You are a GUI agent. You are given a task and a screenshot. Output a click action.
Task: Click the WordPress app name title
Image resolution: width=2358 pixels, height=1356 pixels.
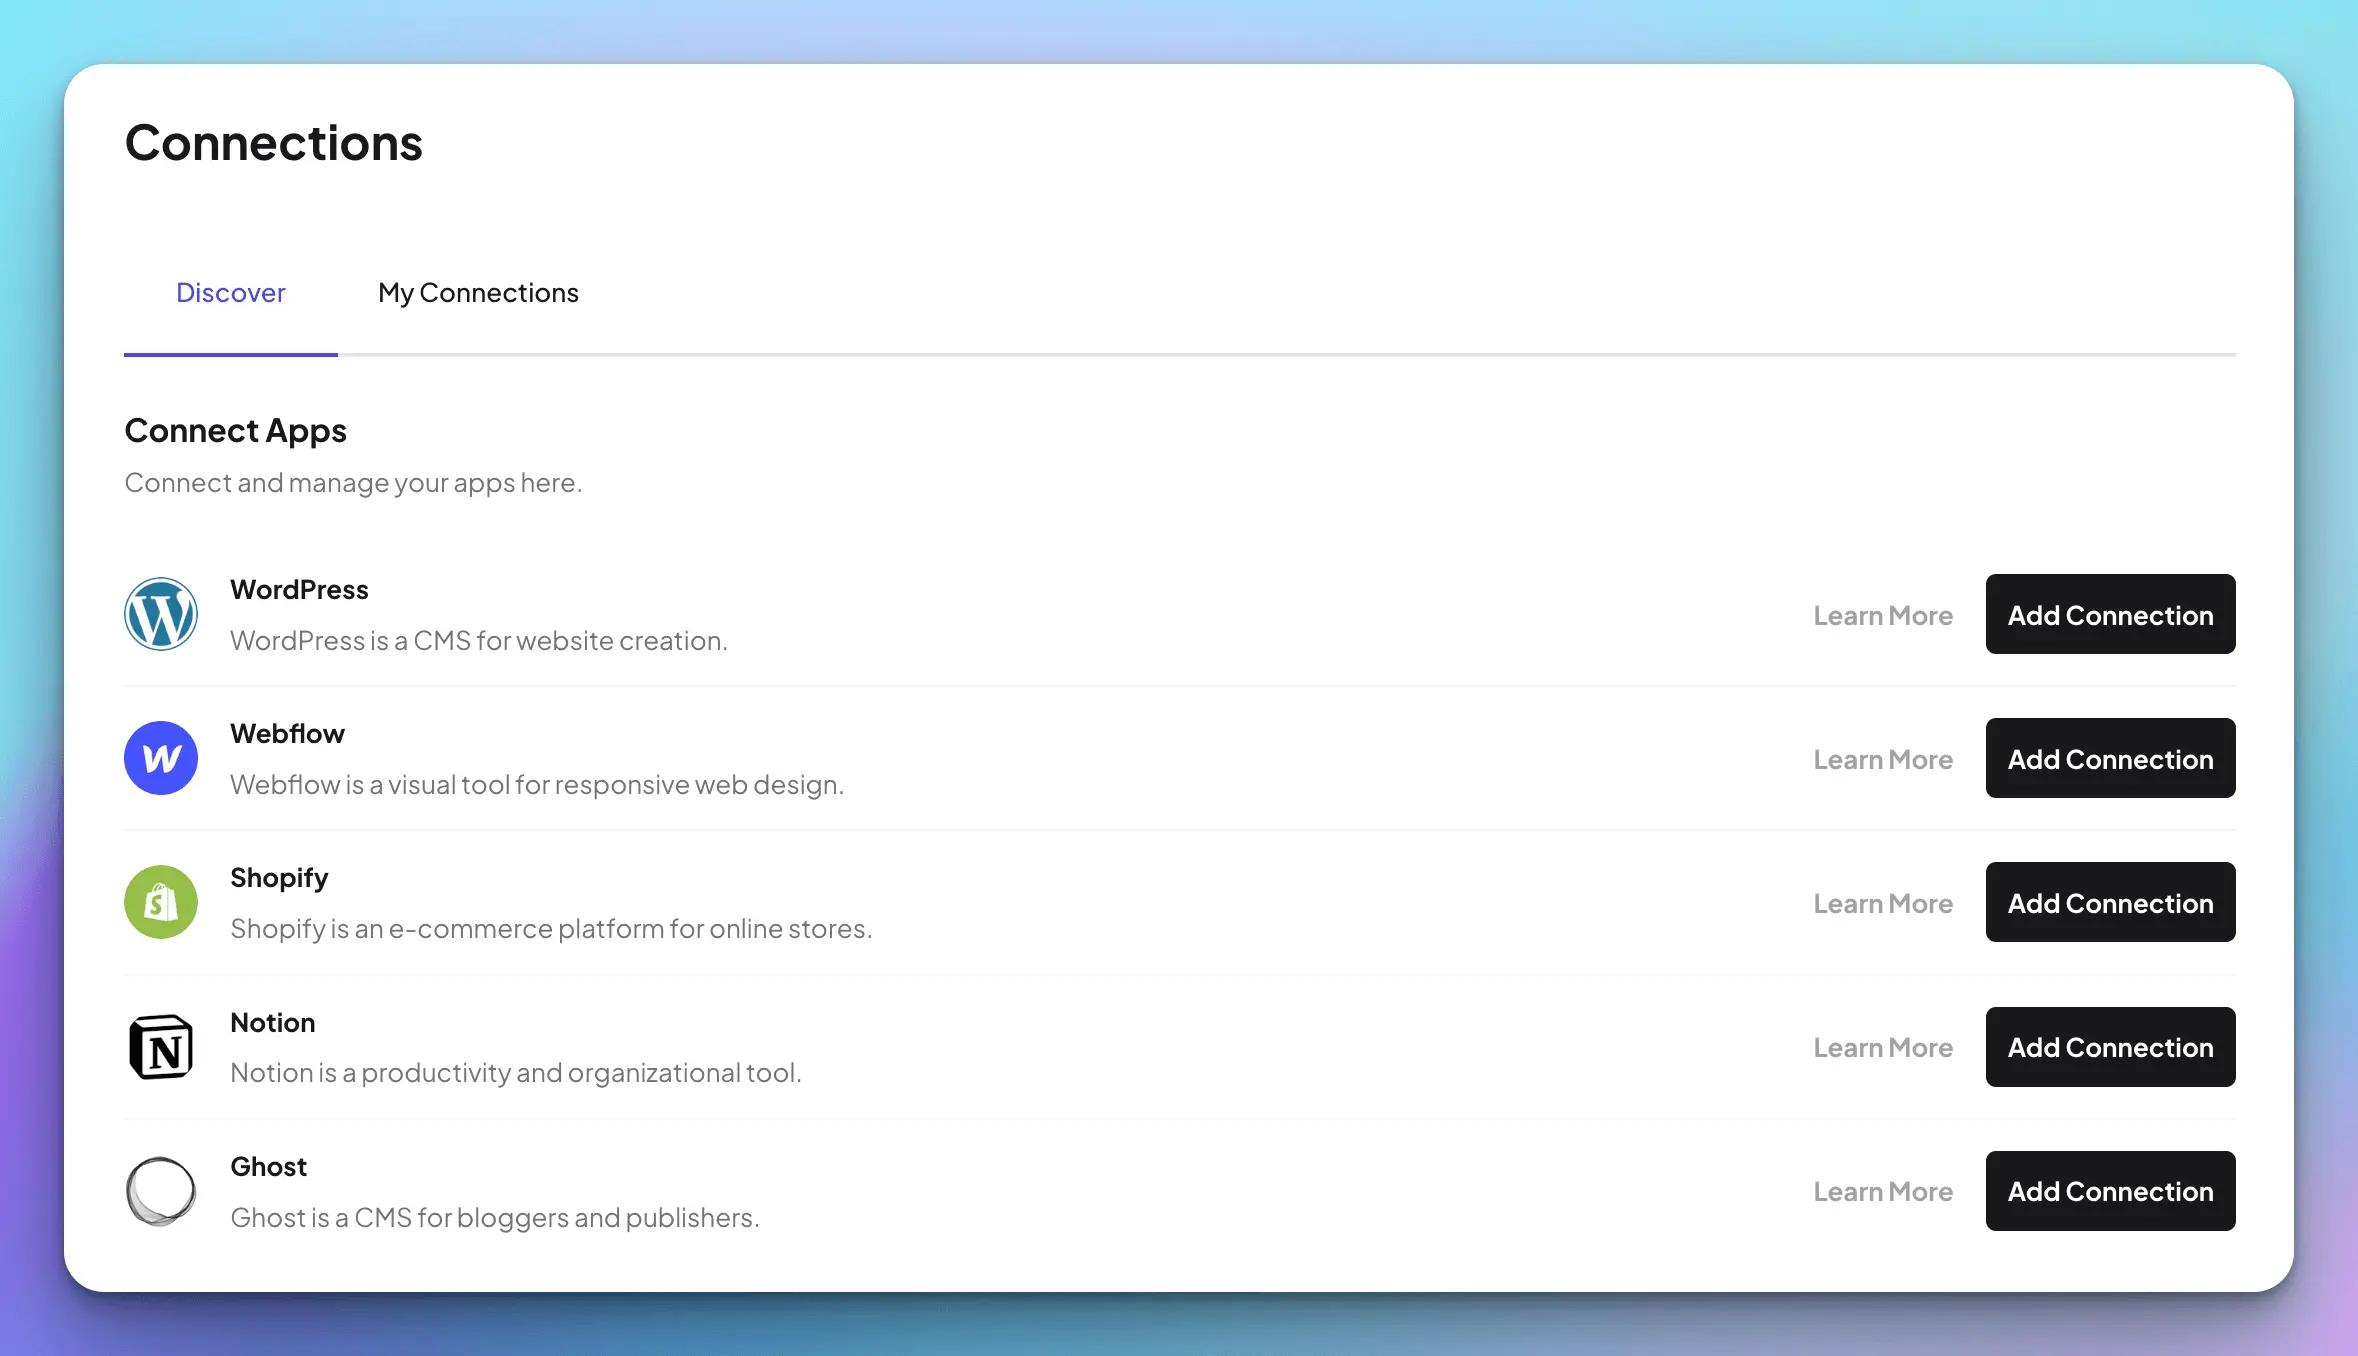click(299, 590)
